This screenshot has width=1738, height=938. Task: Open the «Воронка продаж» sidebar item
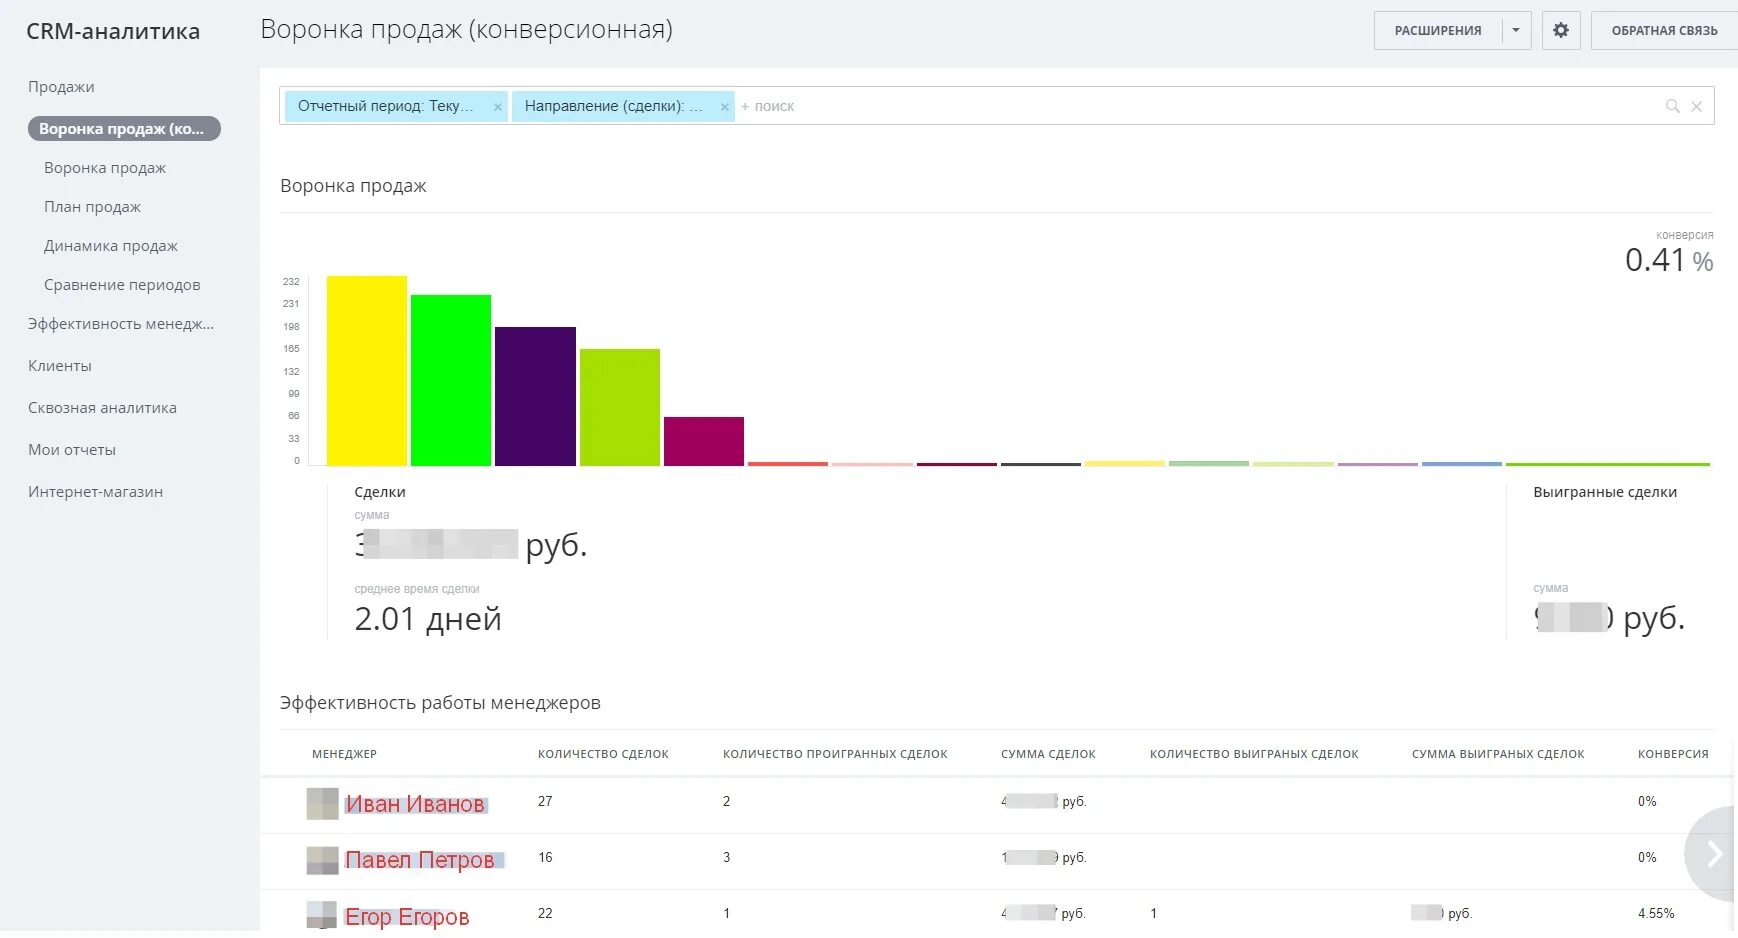(x=105, y=167)
